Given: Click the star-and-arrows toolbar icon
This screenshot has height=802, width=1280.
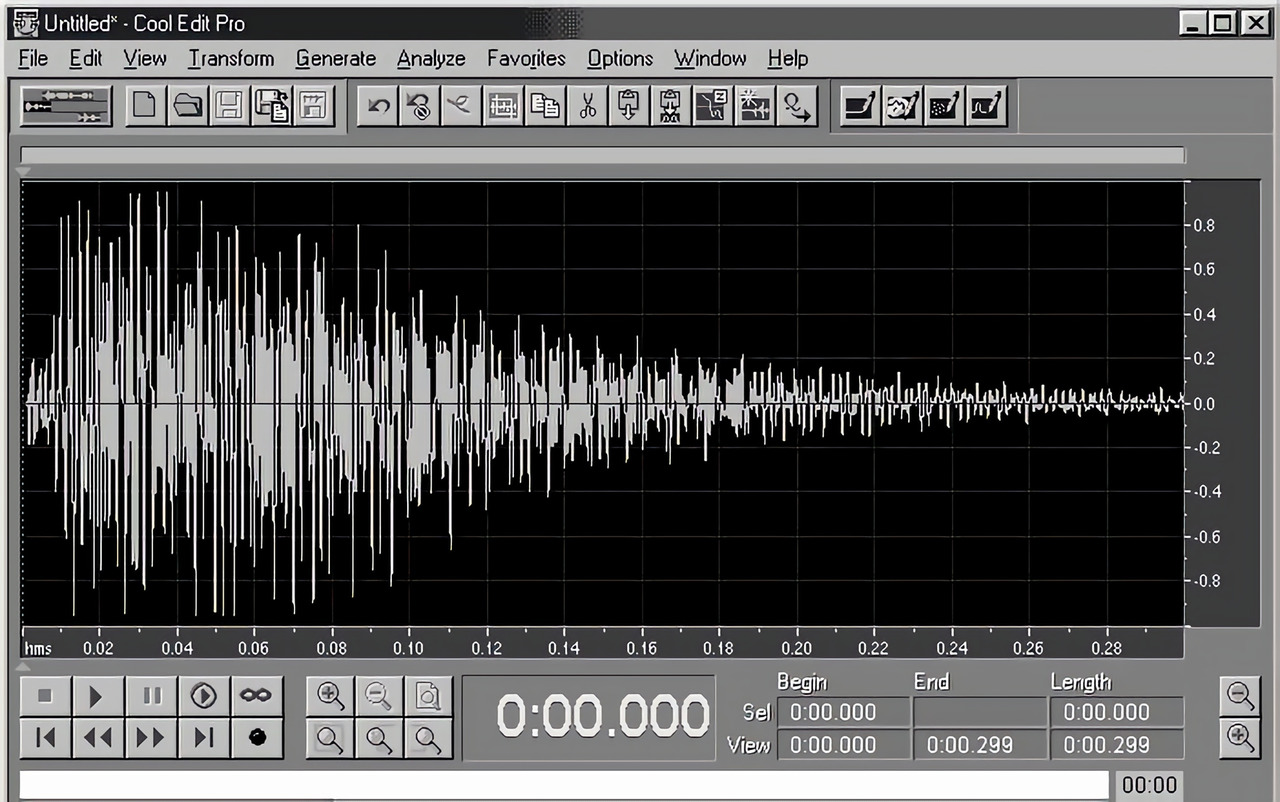Looking at the screenshot, I should (755, 106).
